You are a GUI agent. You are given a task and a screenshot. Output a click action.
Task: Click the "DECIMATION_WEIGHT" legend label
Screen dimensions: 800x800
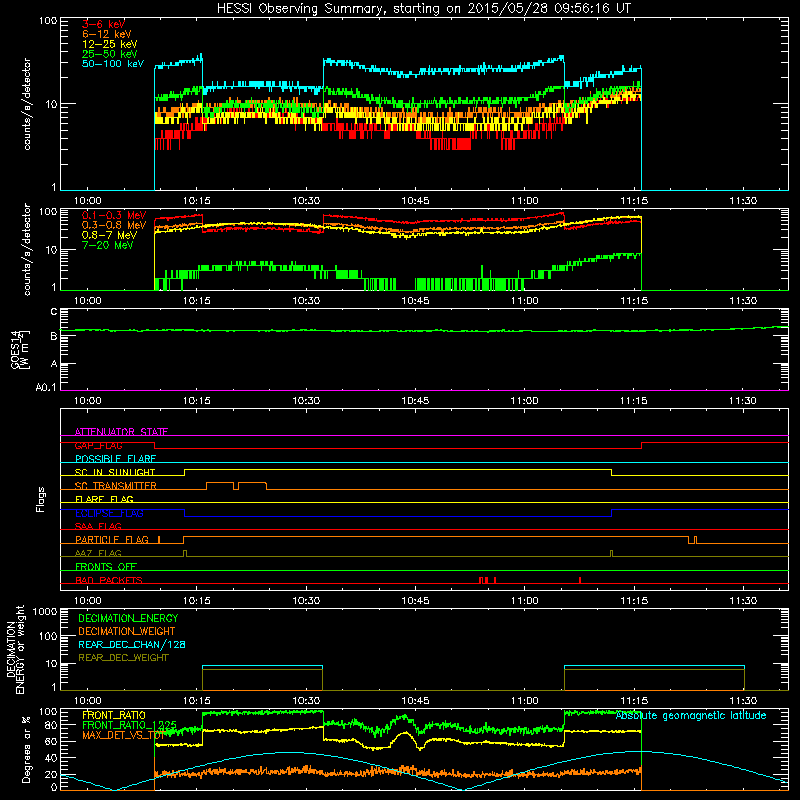pos(127,631)
